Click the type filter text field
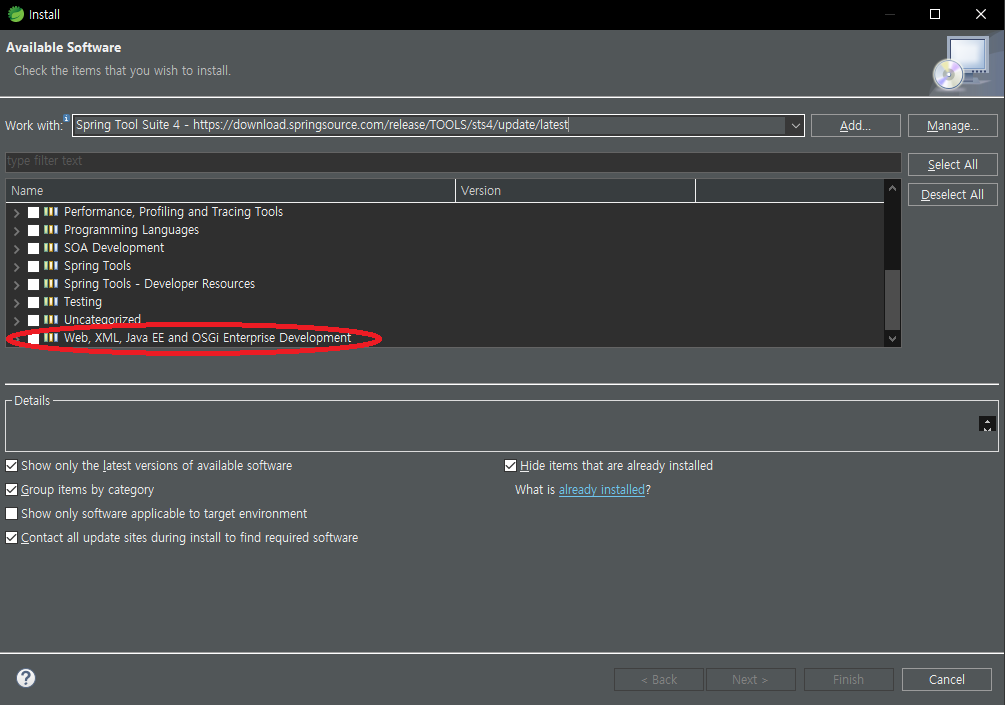1005x705 pixels. (453, 162)
